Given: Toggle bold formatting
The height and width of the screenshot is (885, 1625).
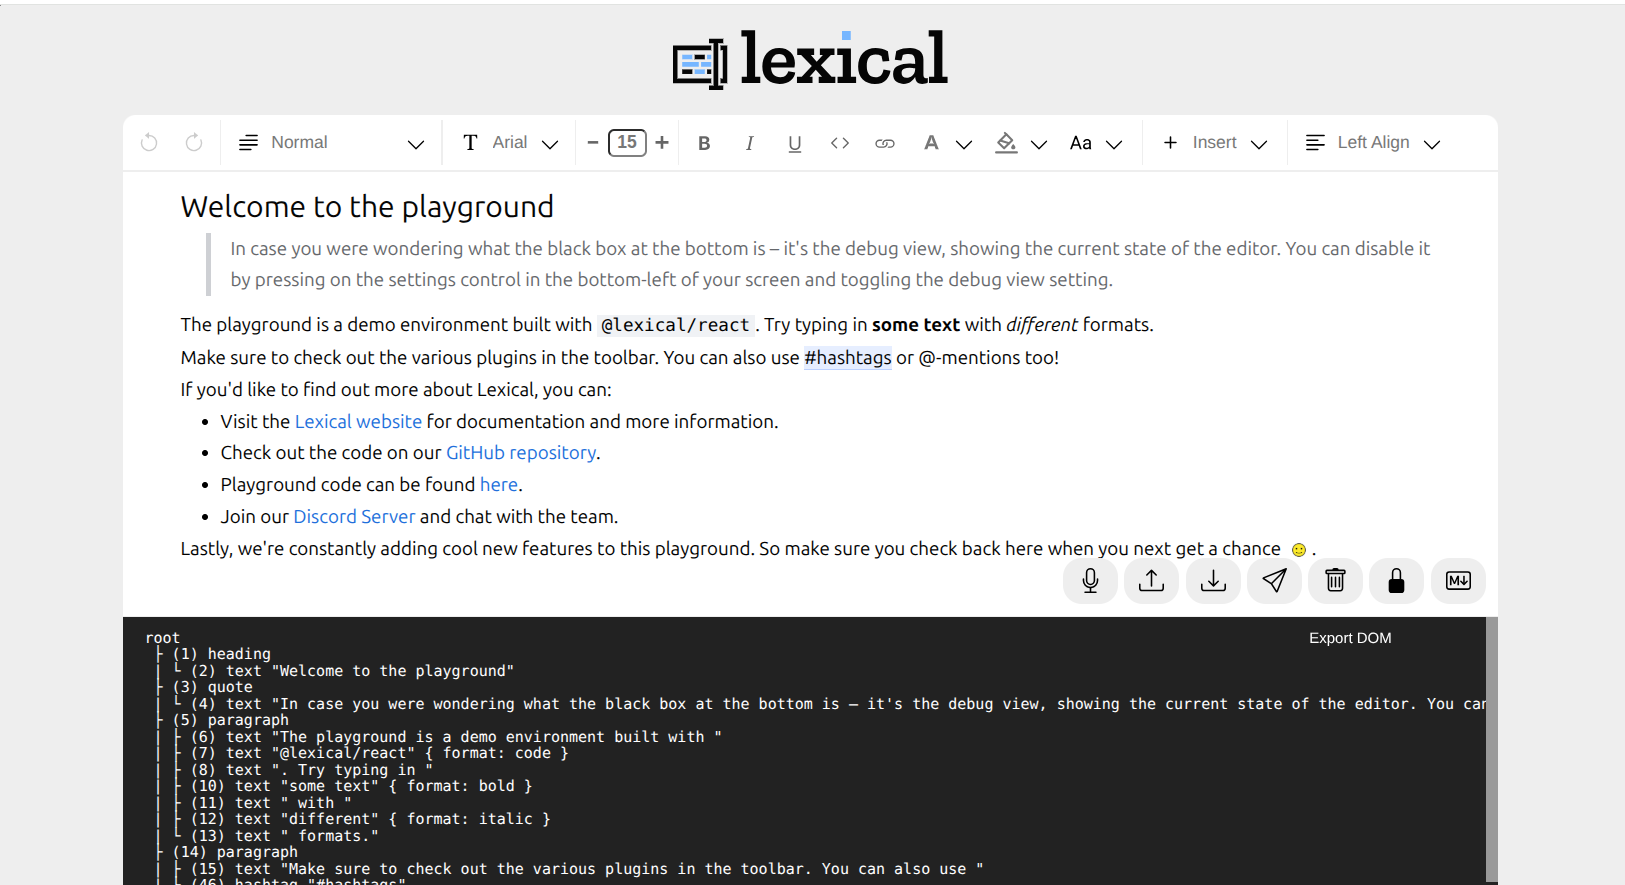Looking at the screenshot, I should [x=704, y=143].
